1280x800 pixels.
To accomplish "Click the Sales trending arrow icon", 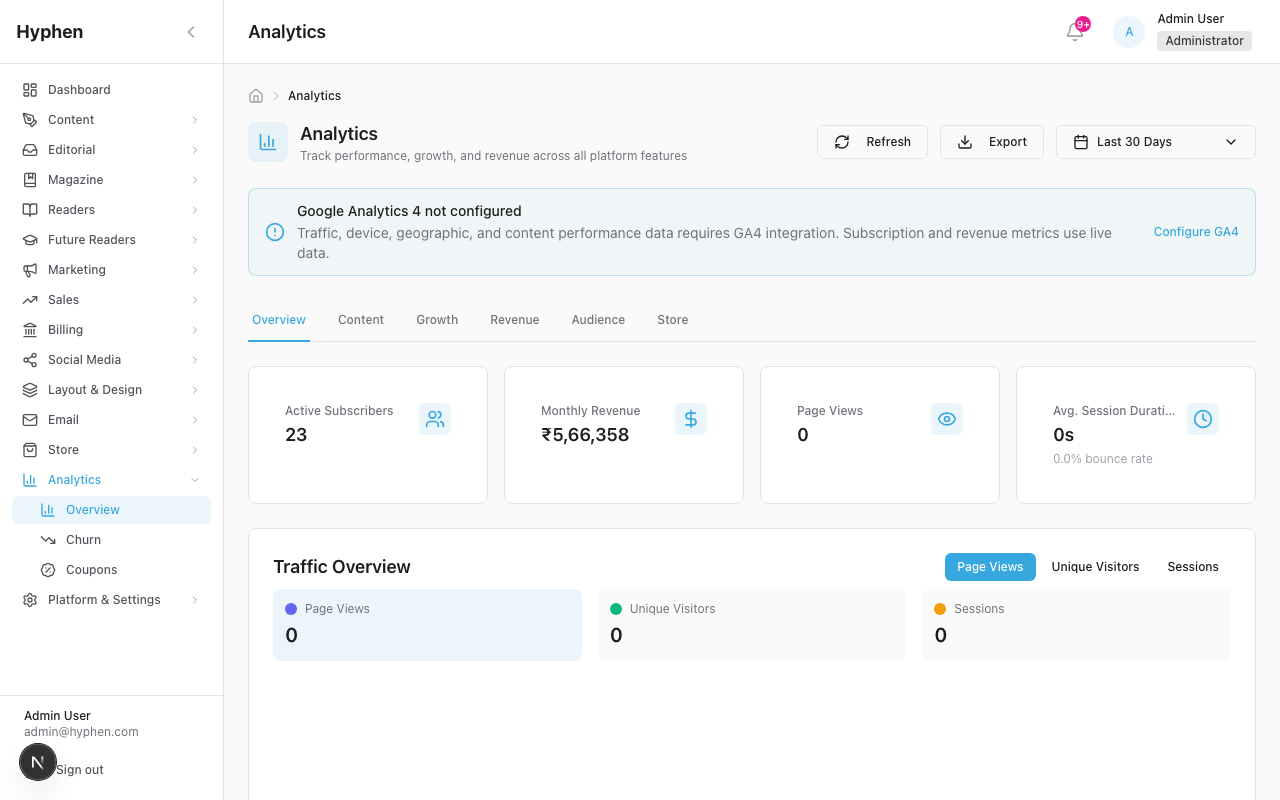I will [30, 300].
